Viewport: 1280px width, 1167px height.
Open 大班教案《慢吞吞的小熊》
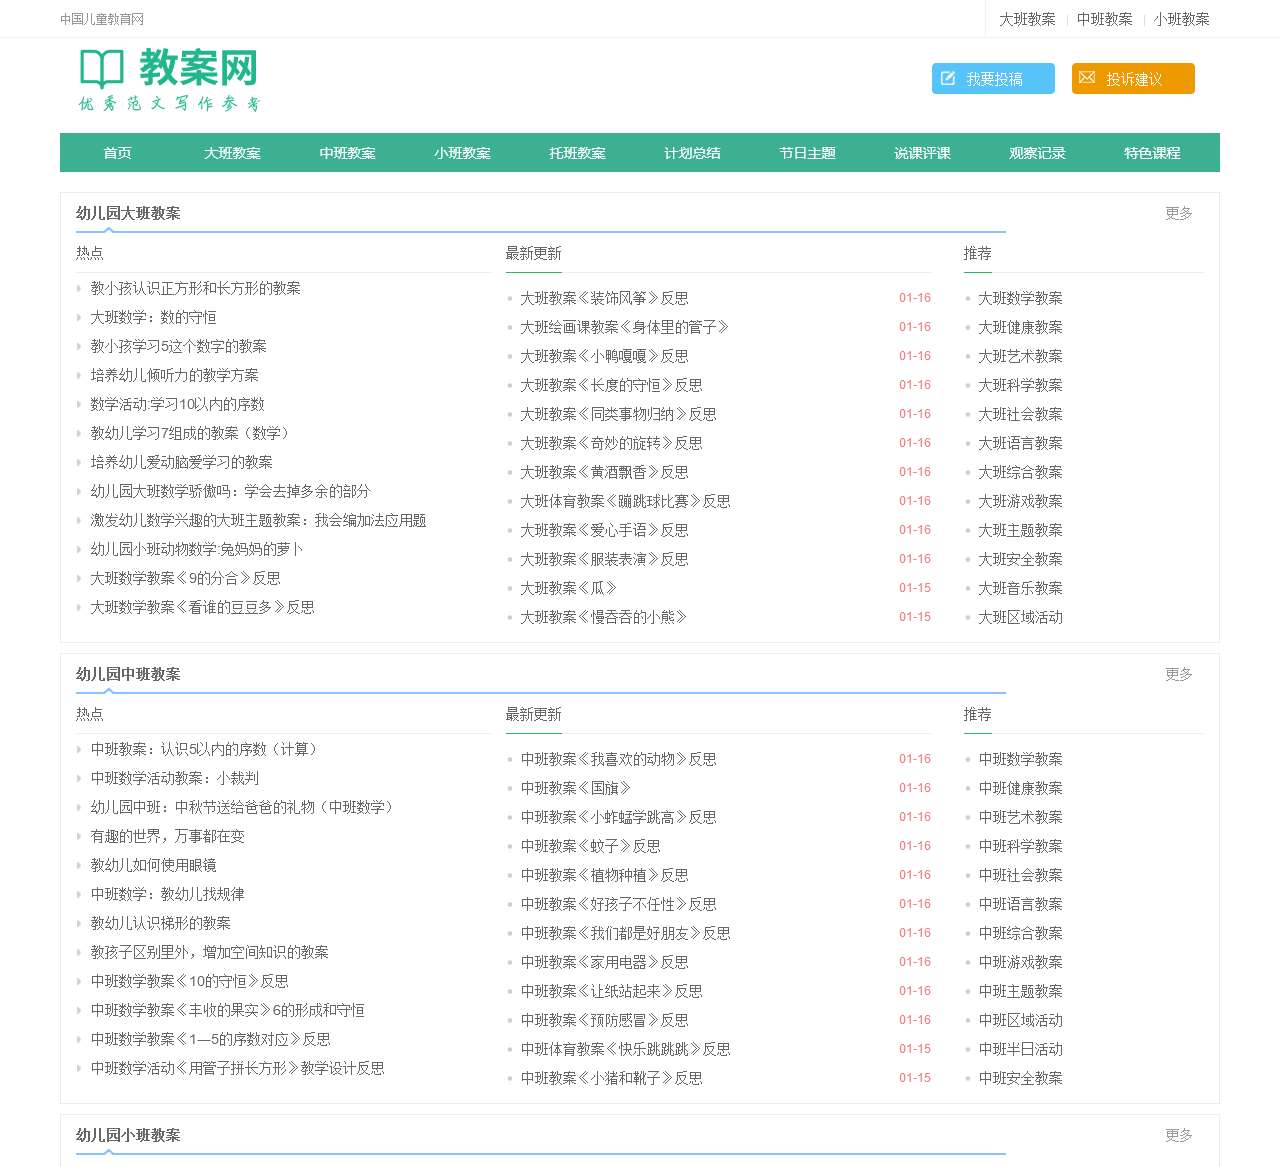point(603,617)
